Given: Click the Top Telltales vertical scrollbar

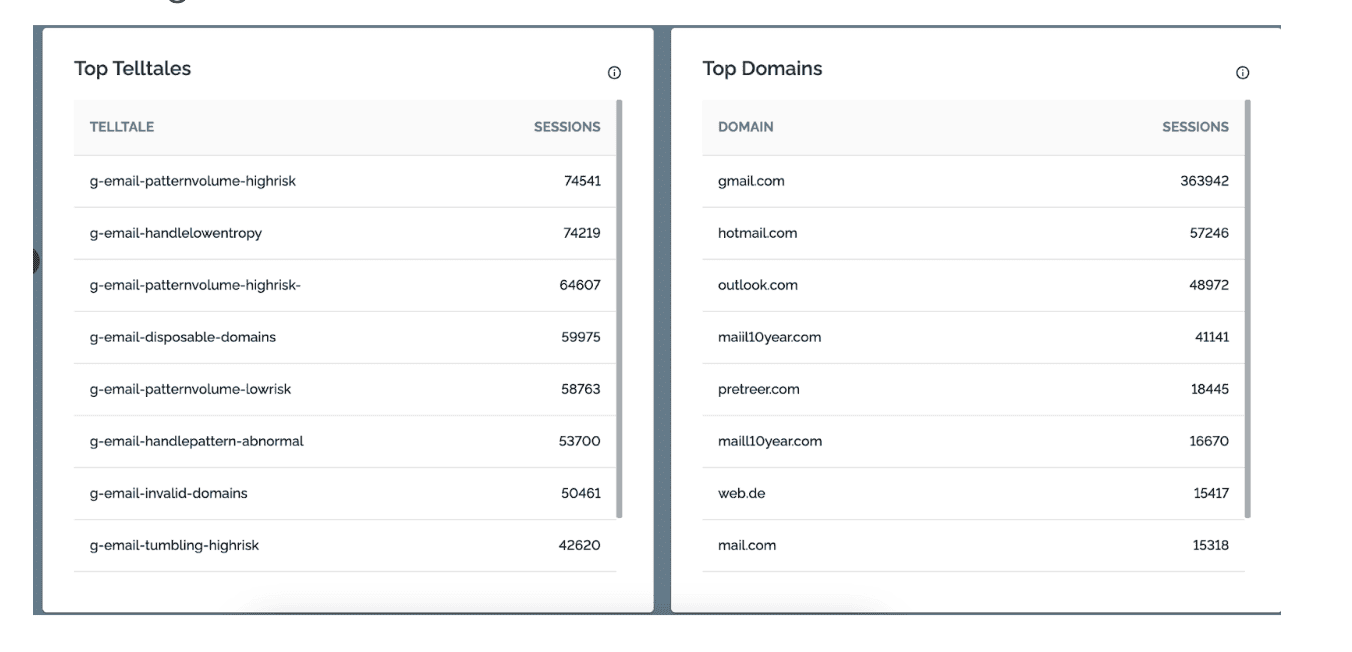Looking at the screenshot, I should 620,308.
